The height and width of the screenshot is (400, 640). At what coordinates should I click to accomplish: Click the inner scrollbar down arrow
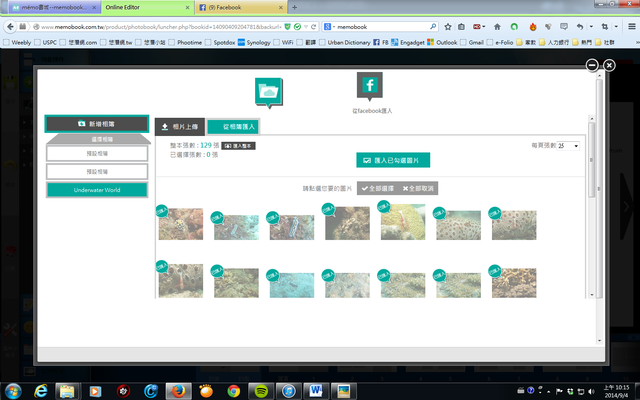coord(591,295)
